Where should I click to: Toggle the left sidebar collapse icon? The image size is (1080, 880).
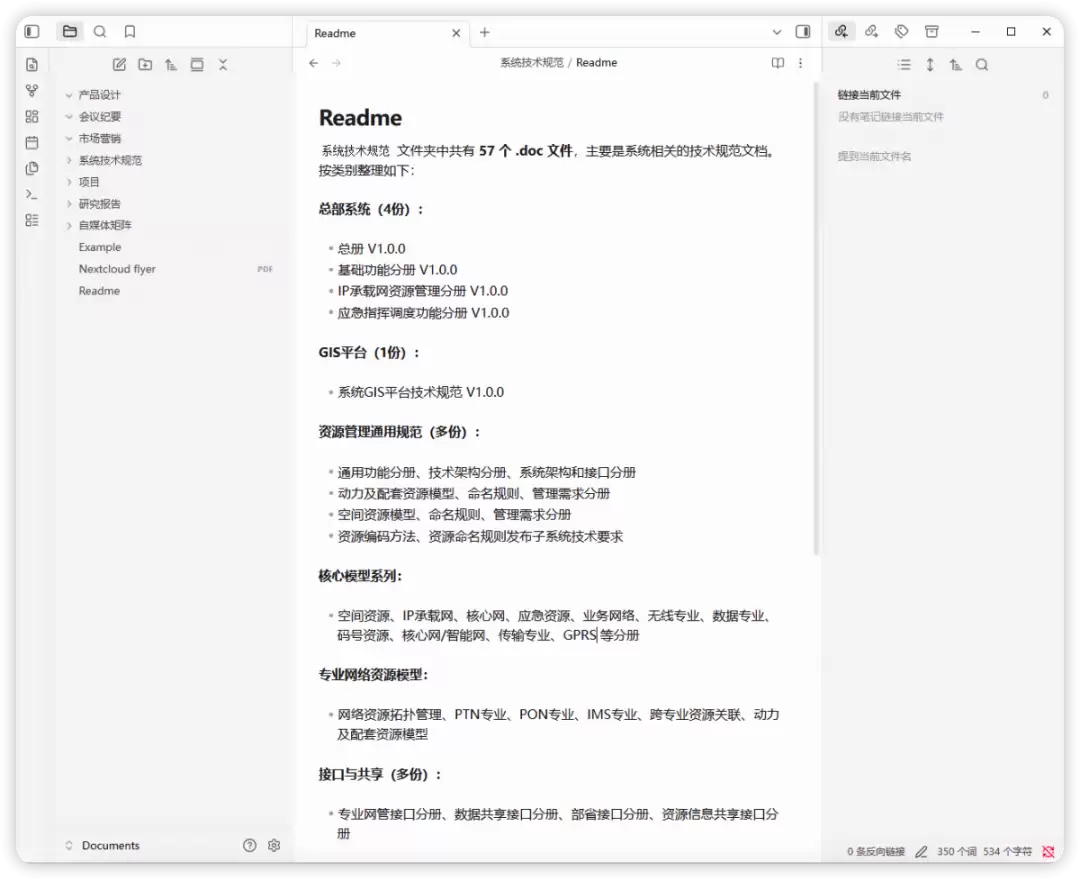pyautogui.click(x=32, y=32)
